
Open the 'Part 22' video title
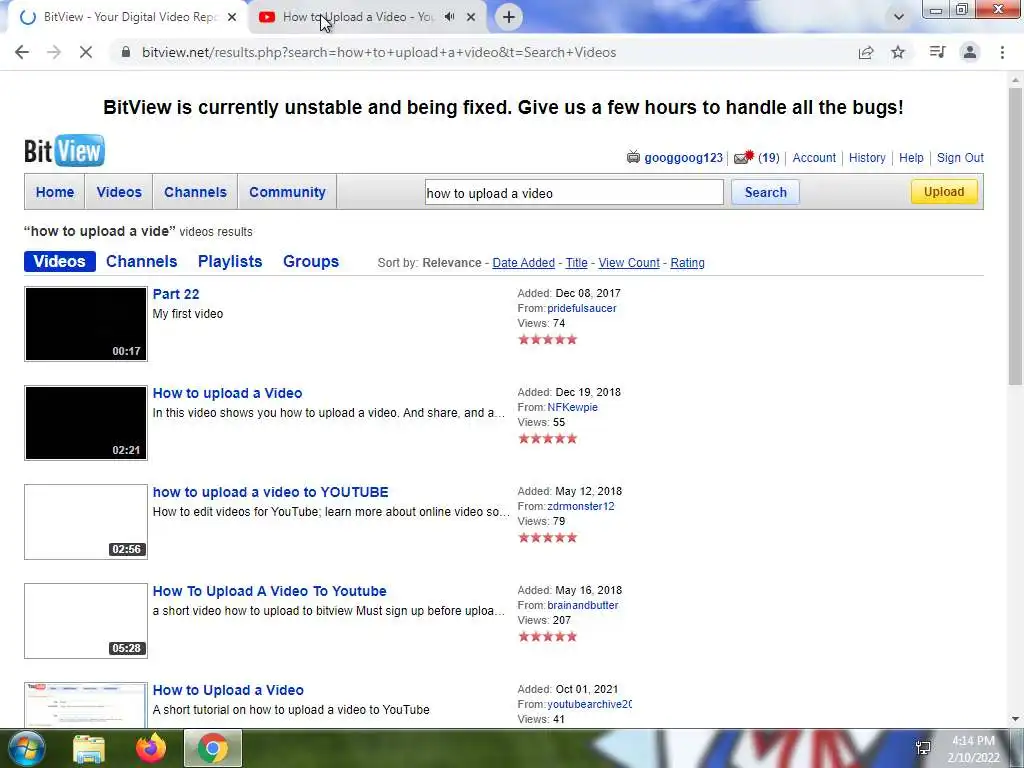tap(176, 294)
